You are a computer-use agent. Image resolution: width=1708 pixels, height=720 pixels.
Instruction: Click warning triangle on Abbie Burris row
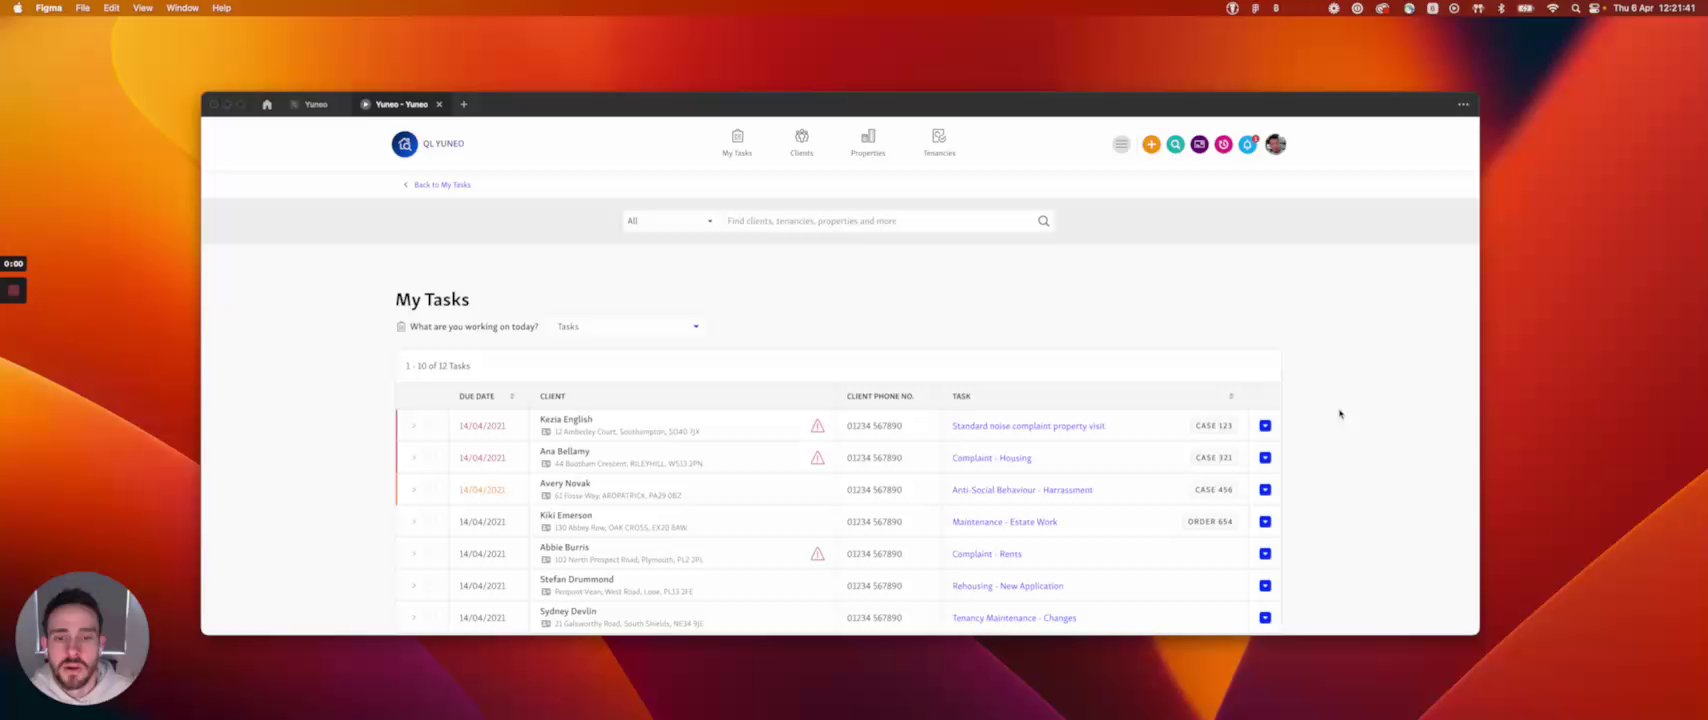click(x=817, y=554)
